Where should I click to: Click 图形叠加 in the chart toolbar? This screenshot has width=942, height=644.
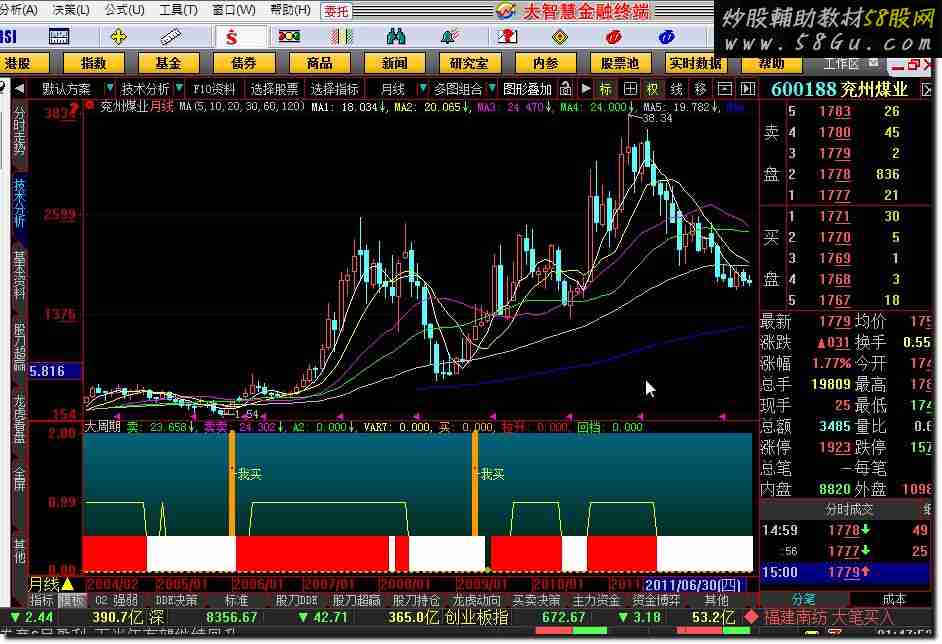527,89
